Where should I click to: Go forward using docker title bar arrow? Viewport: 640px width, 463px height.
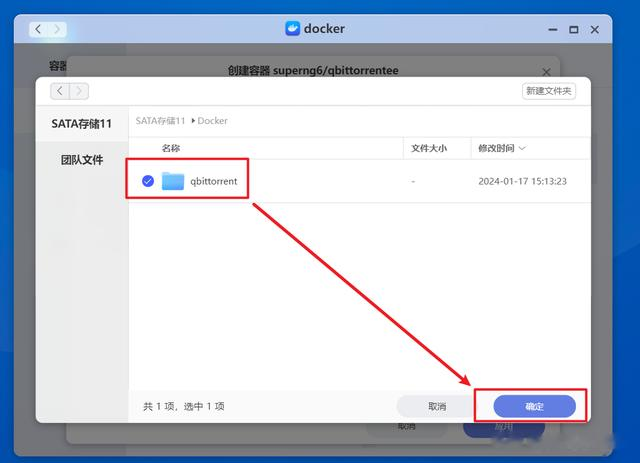pyautogui.click(x=57, y=29)
